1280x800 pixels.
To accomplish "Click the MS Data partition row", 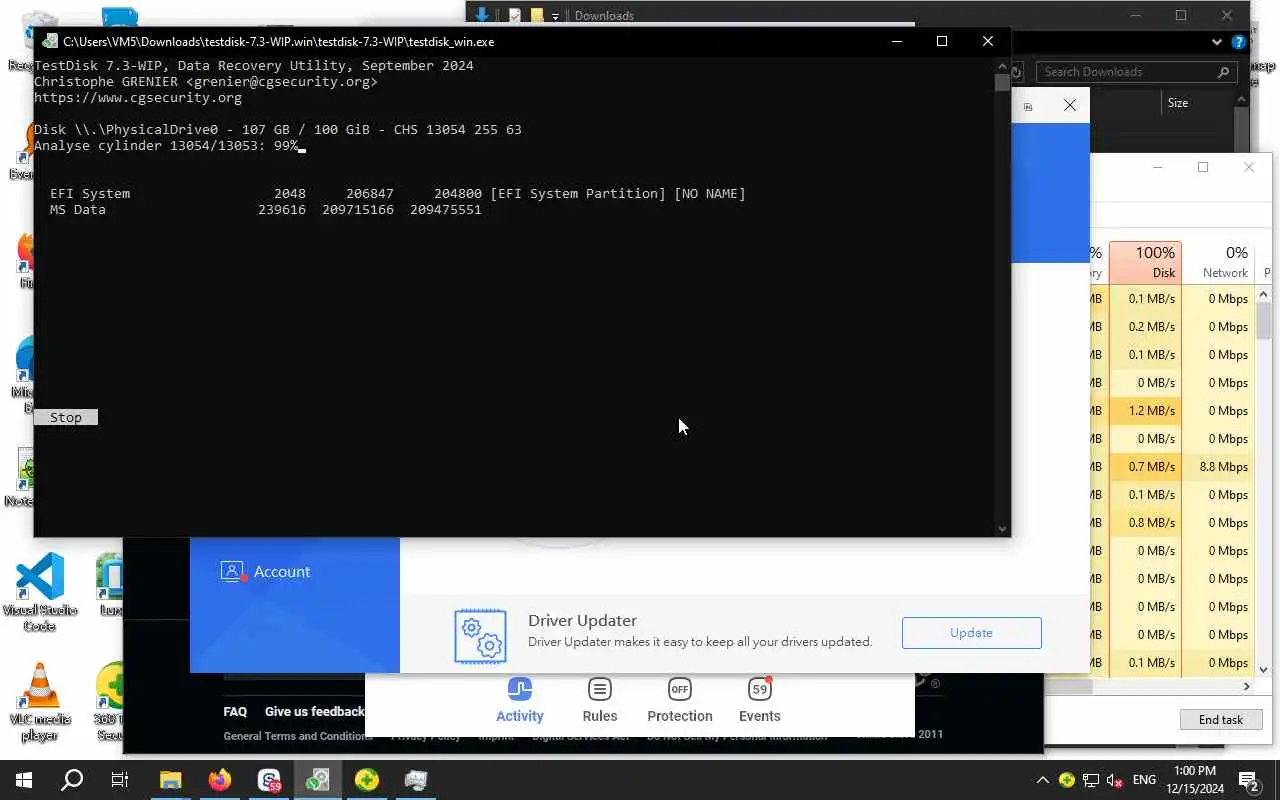I will pos(266,209).
